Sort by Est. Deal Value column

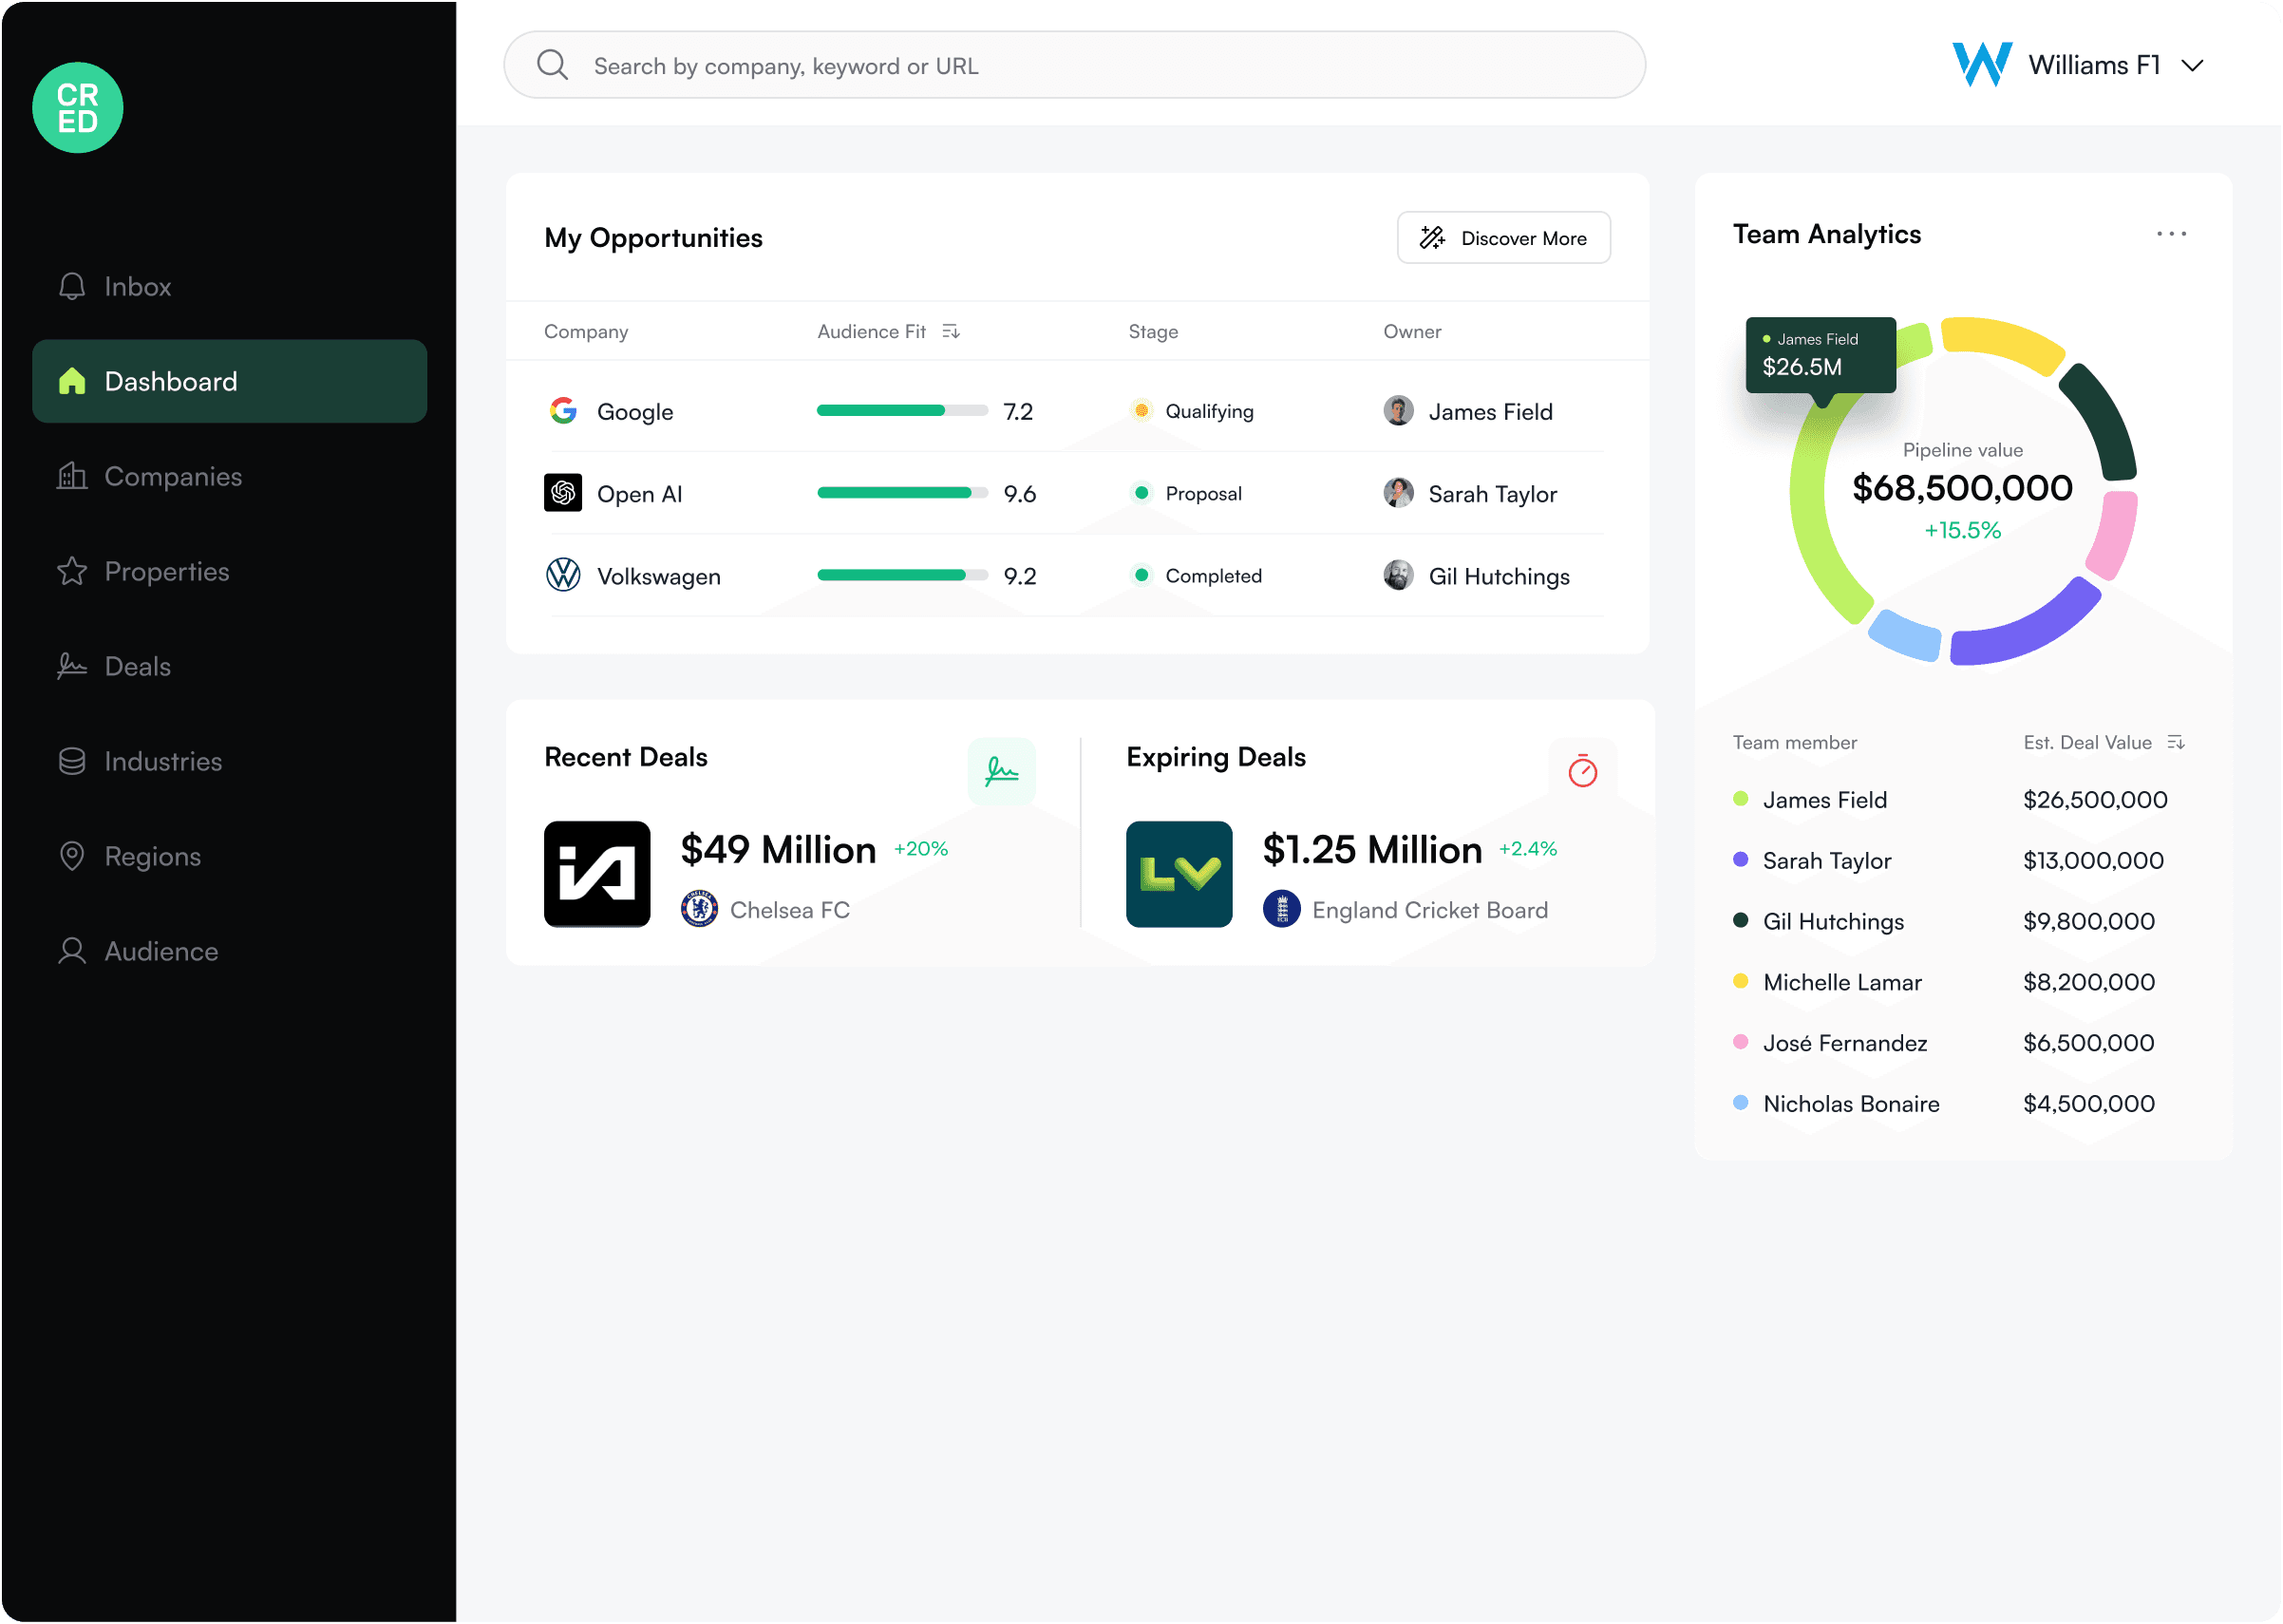pyautogui.click(x=2176, y=743)
